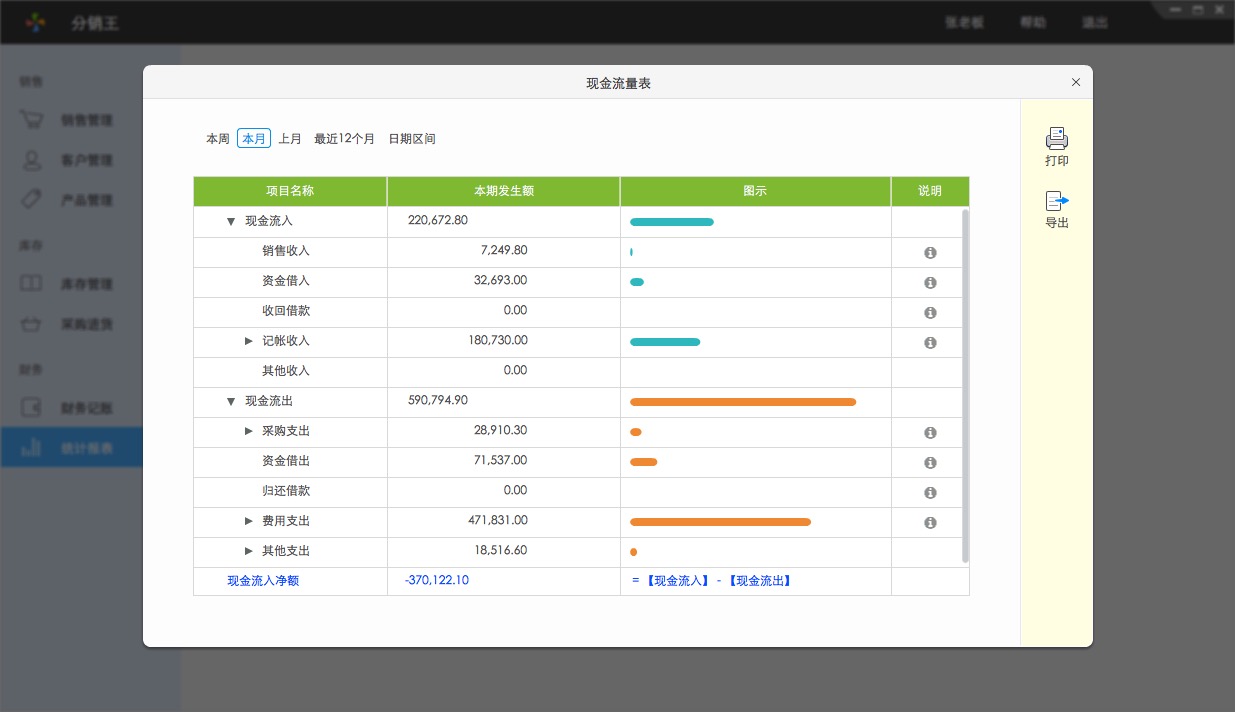Click info icon for 费用支出 row

tap(930, 523)
